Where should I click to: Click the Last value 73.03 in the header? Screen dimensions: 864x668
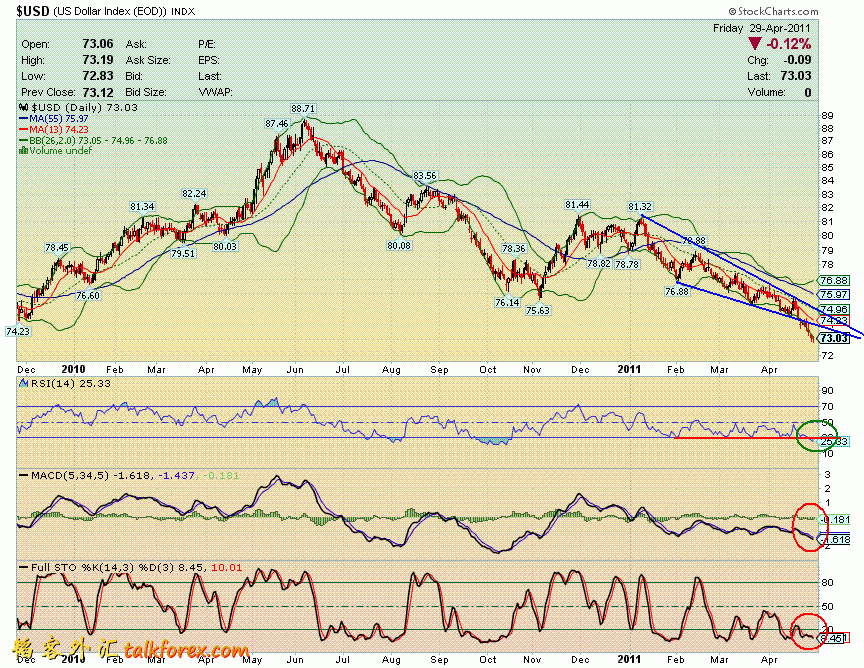(796, 76)
